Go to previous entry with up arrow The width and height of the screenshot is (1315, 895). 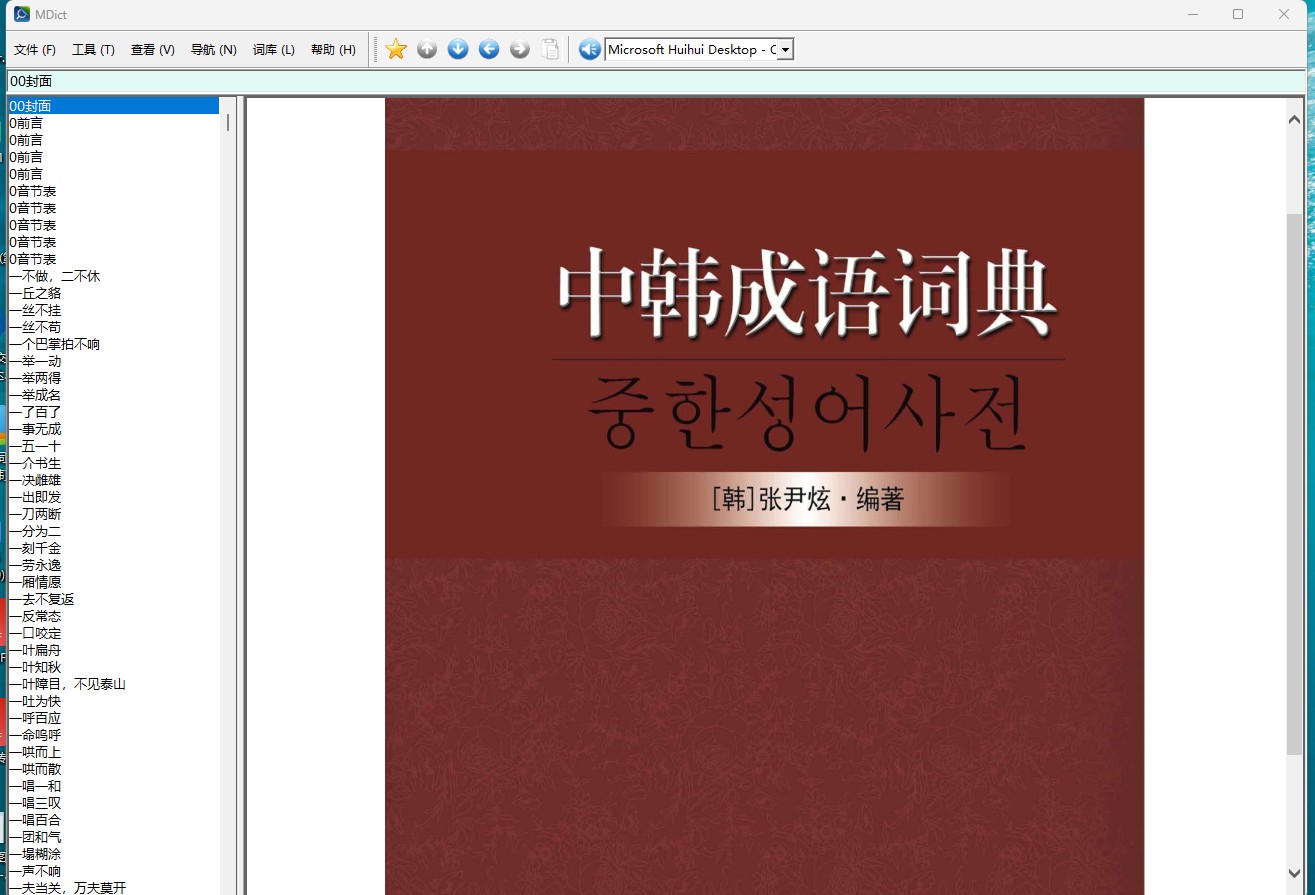coord(427,49)
